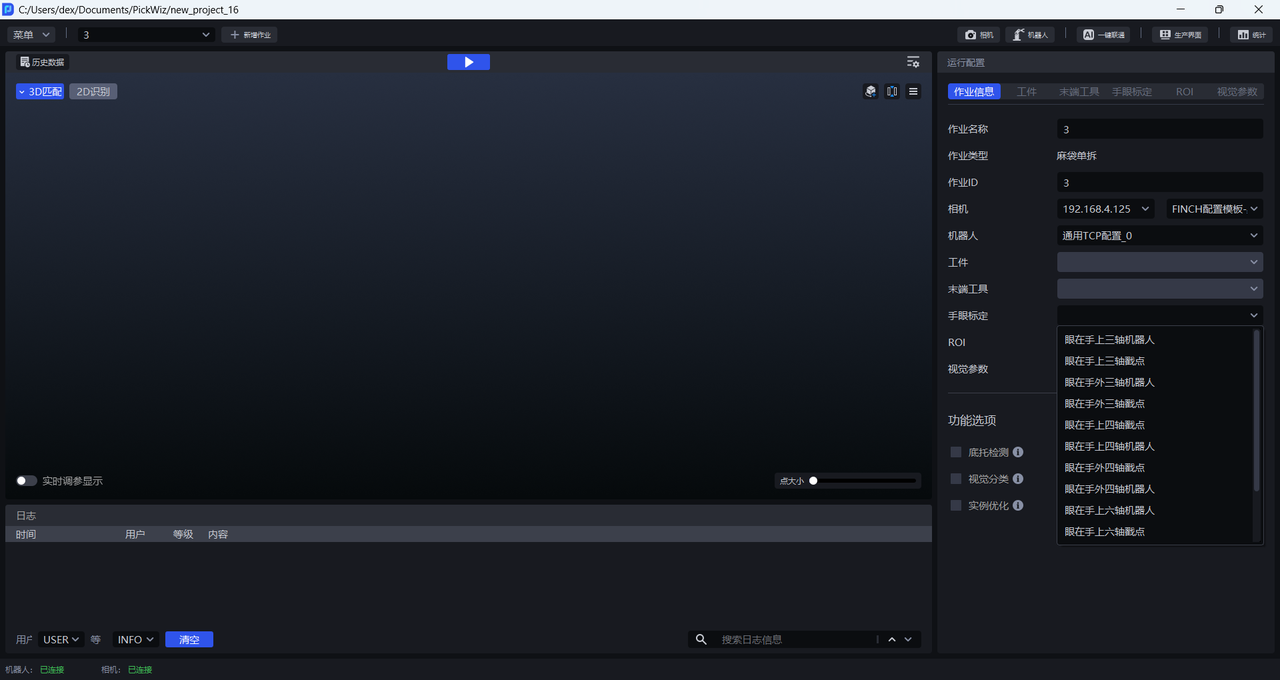Open the 统计 statistics chart
The height and width of the screenshot is (680, 1280).
tap(1251, 35)
